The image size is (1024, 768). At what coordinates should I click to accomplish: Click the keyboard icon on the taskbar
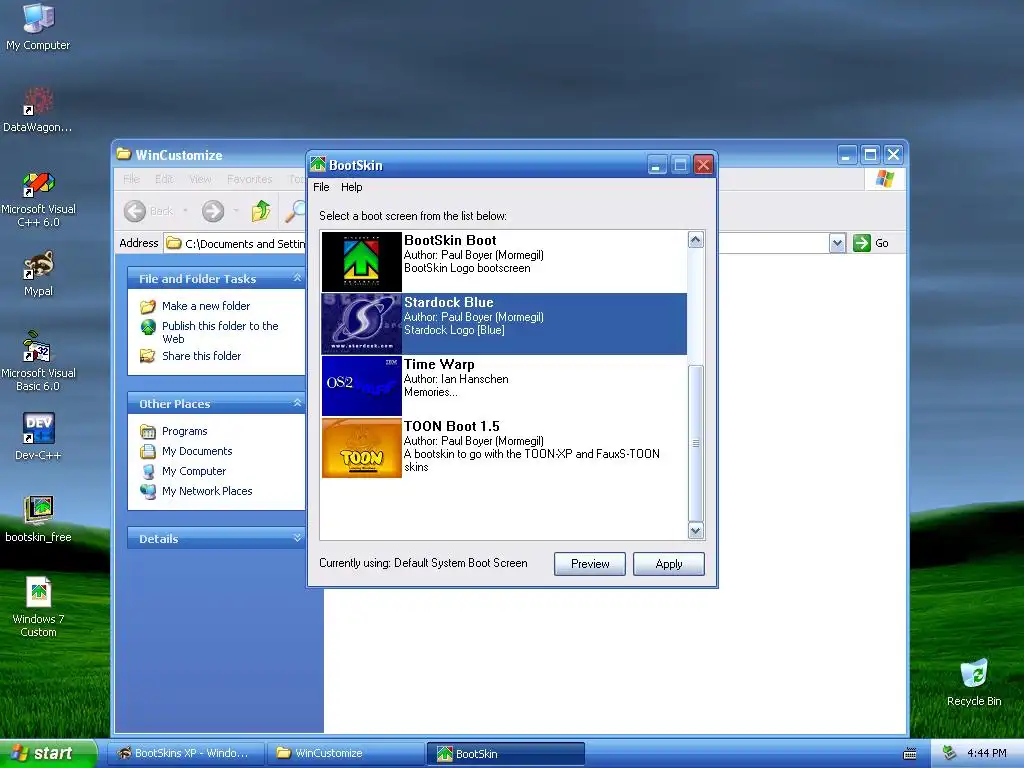coord(909,754)
